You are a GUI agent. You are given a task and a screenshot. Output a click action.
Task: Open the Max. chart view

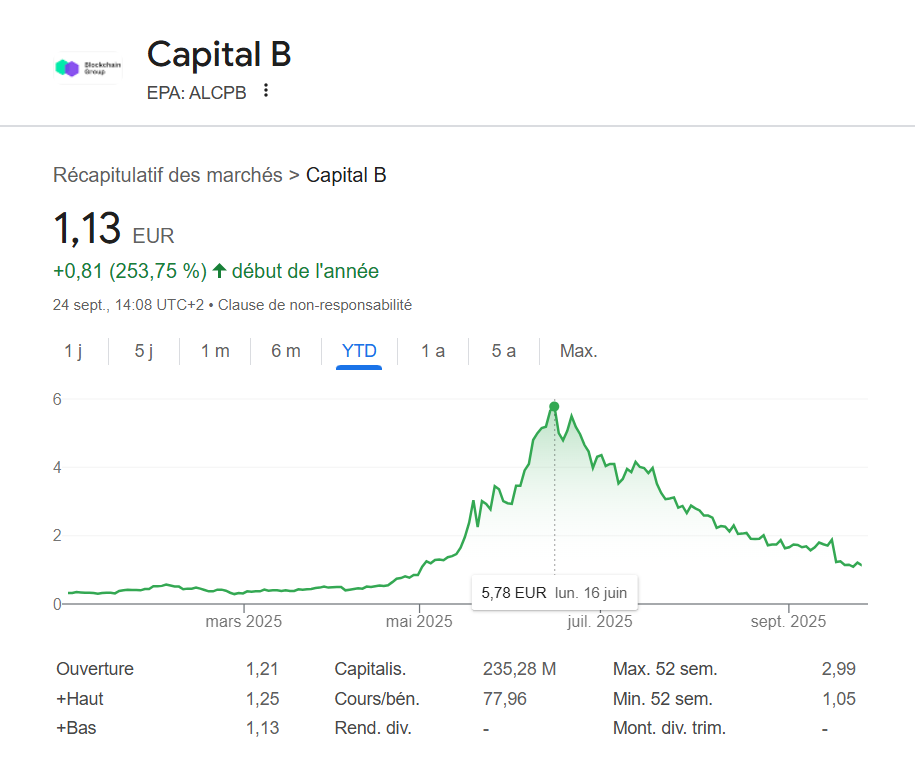coord(578,351)
